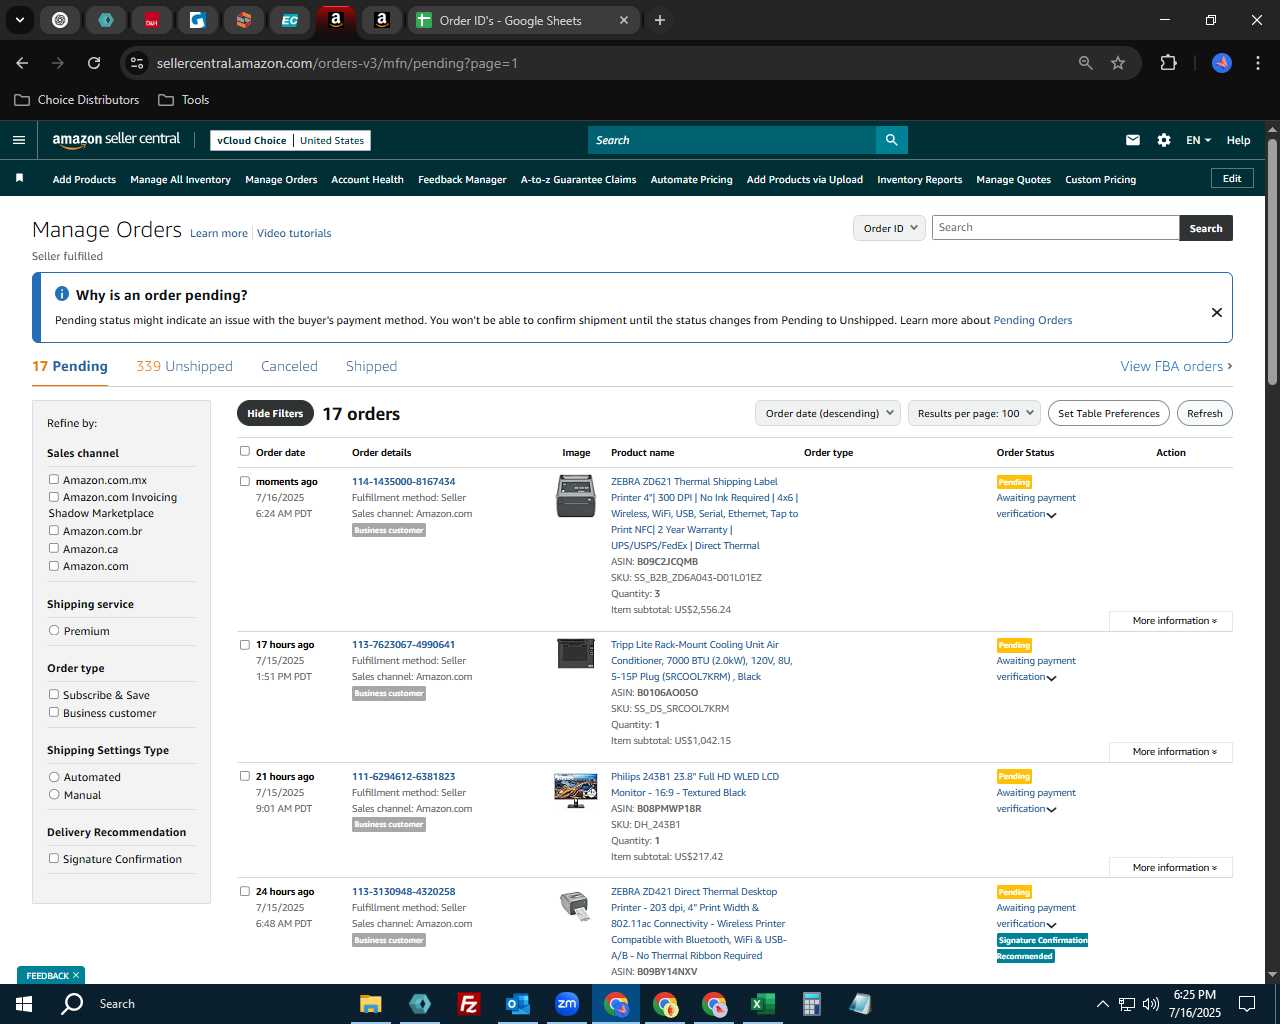Open Calculator from the taskbar
This screenshot has height=1024, width=1280.
click(811, 1004)
